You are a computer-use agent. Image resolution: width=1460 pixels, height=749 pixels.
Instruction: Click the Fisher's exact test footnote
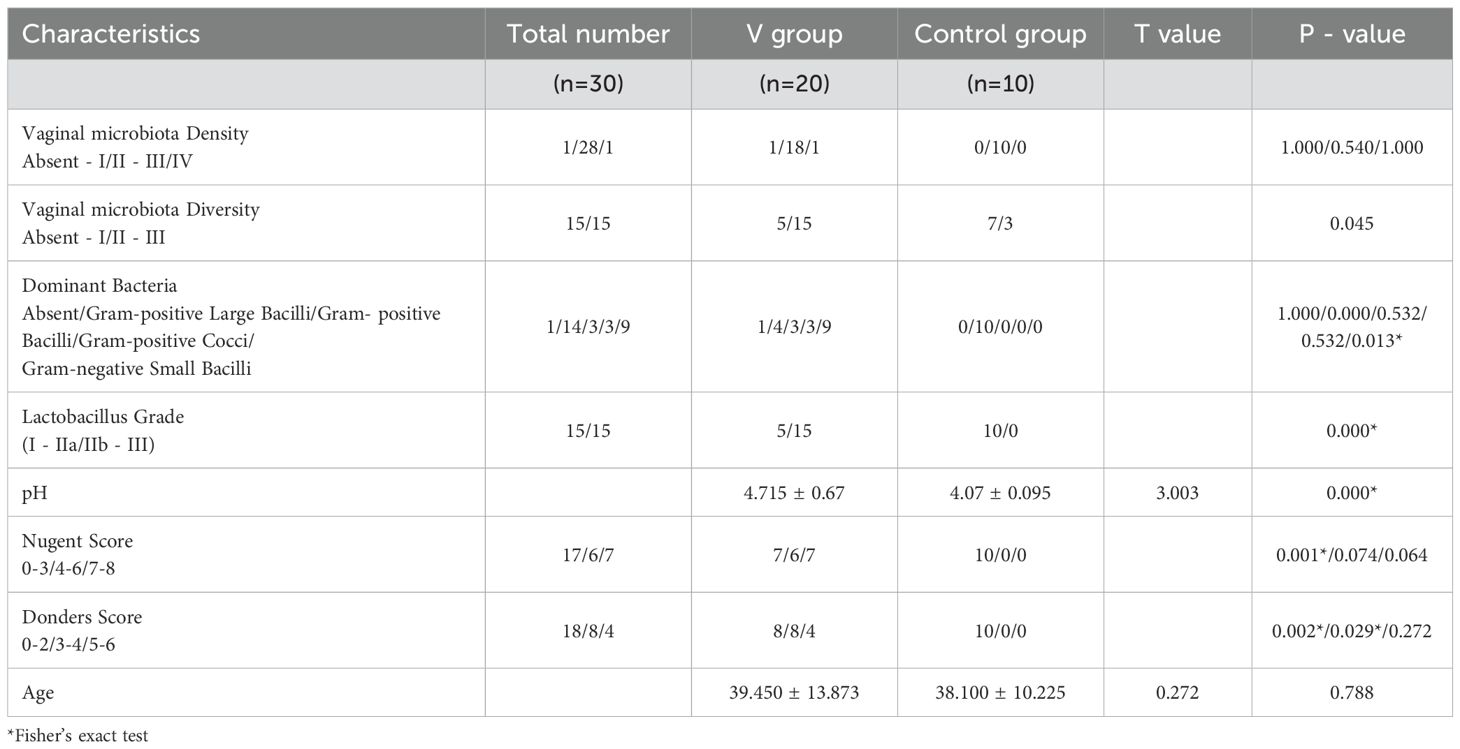point(78,736)
